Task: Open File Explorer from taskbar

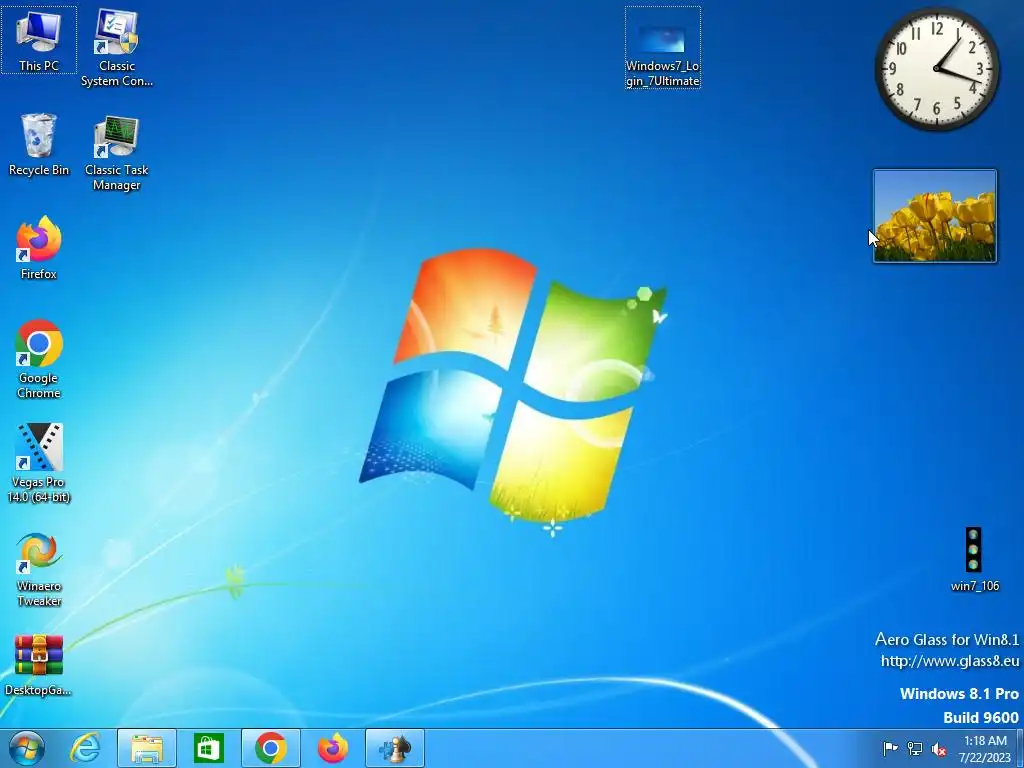Action: [x=147, y=748]
